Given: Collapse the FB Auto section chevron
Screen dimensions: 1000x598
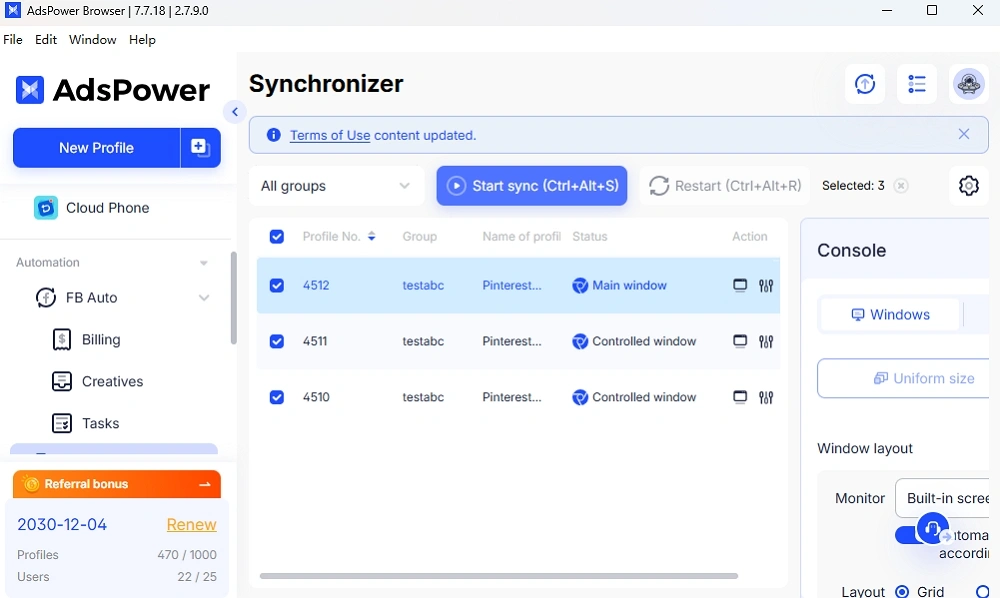Looking at the screenshot, I should pyautogui.click(x=204, y=298).
